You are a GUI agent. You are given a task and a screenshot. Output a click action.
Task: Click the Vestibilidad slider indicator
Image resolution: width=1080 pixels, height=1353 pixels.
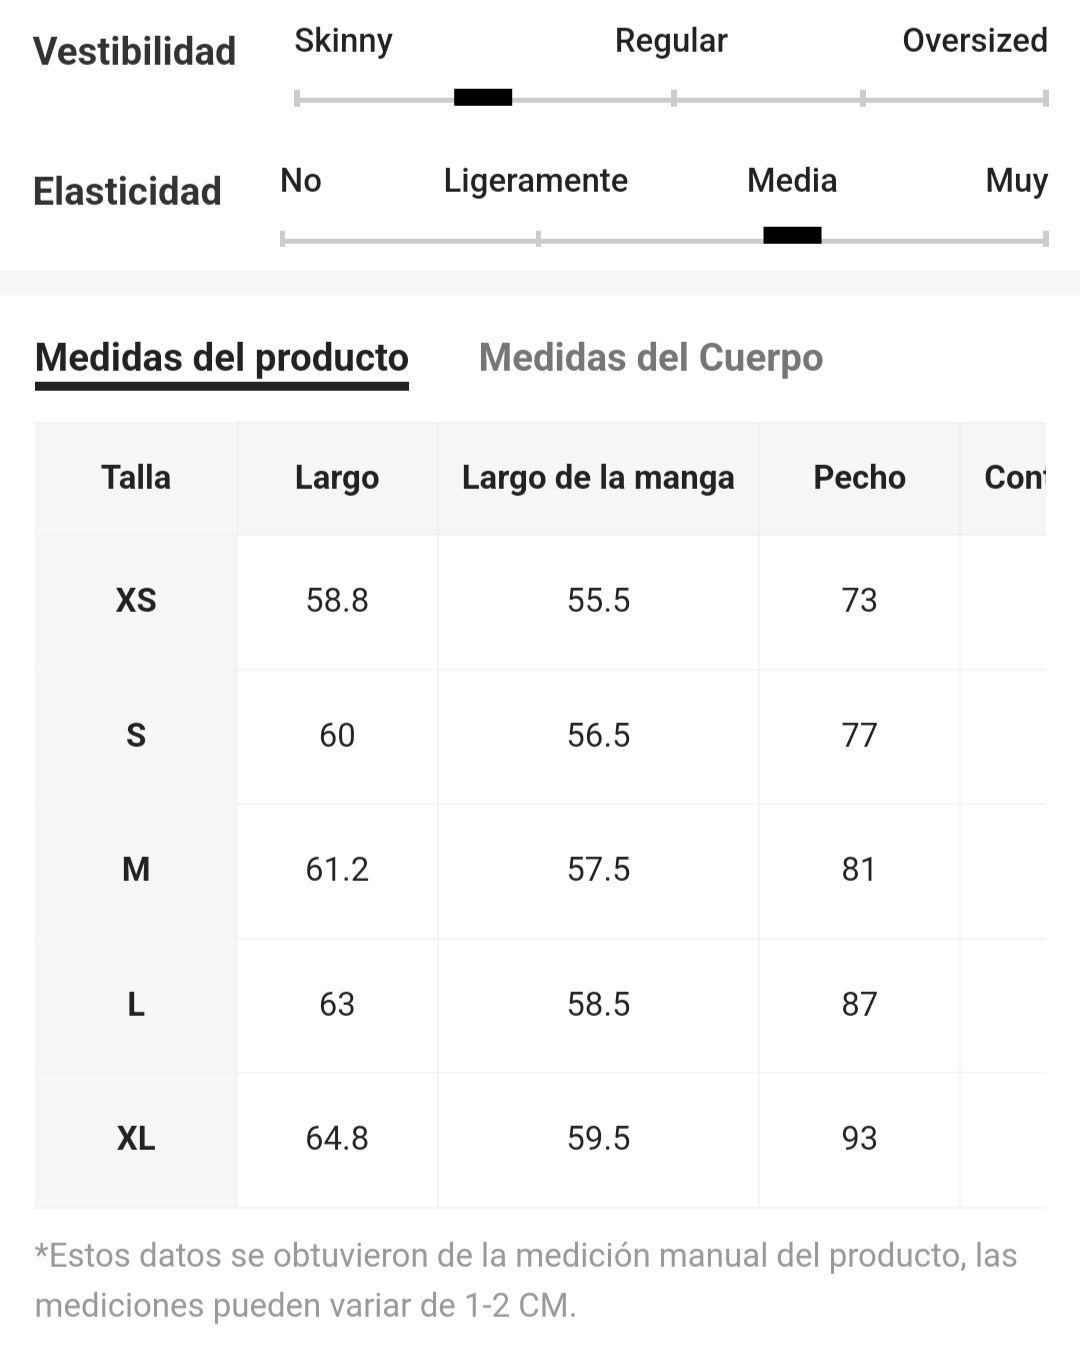pos(483,97)
